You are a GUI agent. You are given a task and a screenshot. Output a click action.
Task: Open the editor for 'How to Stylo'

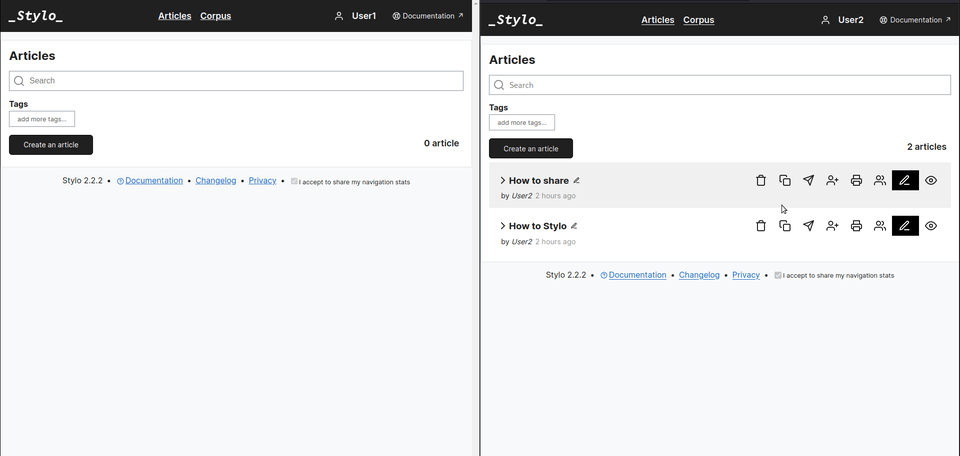(904, 226)
